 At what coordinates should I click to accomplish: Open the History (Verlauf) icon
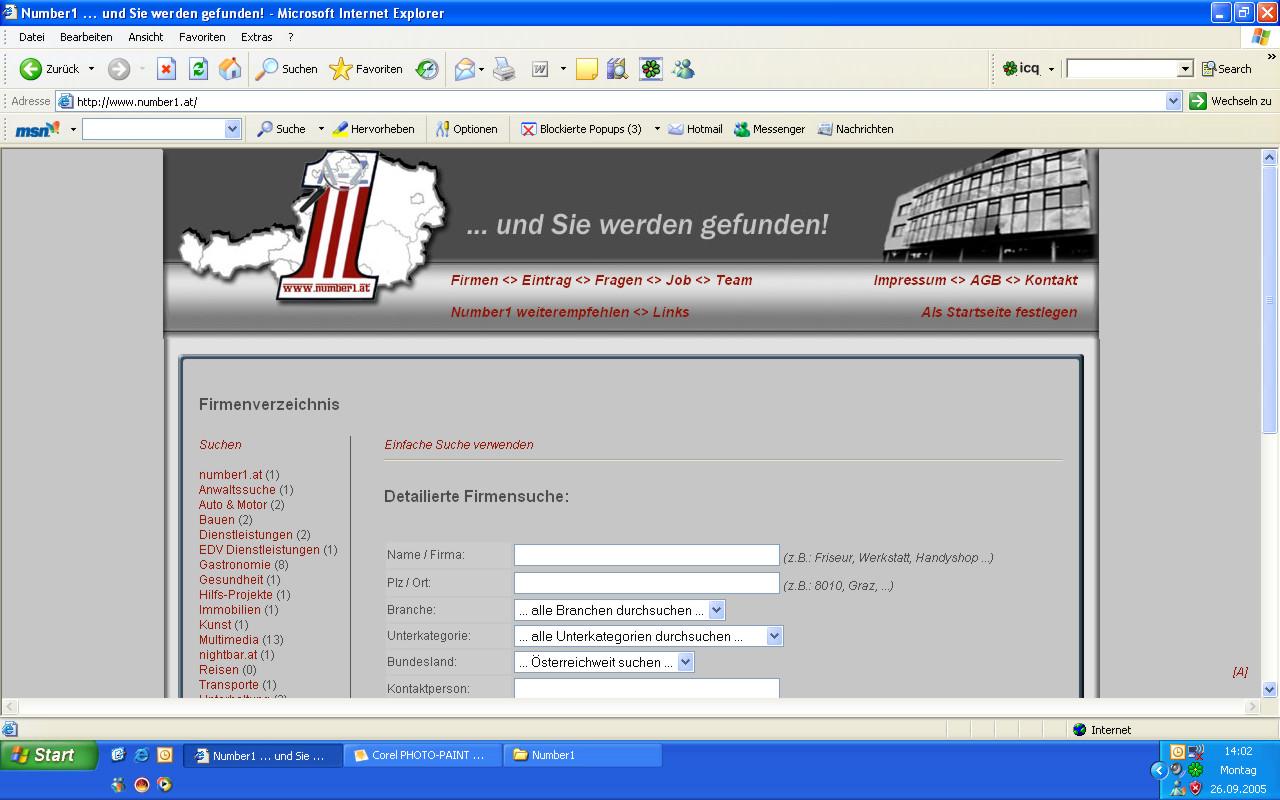coord(427,69)
